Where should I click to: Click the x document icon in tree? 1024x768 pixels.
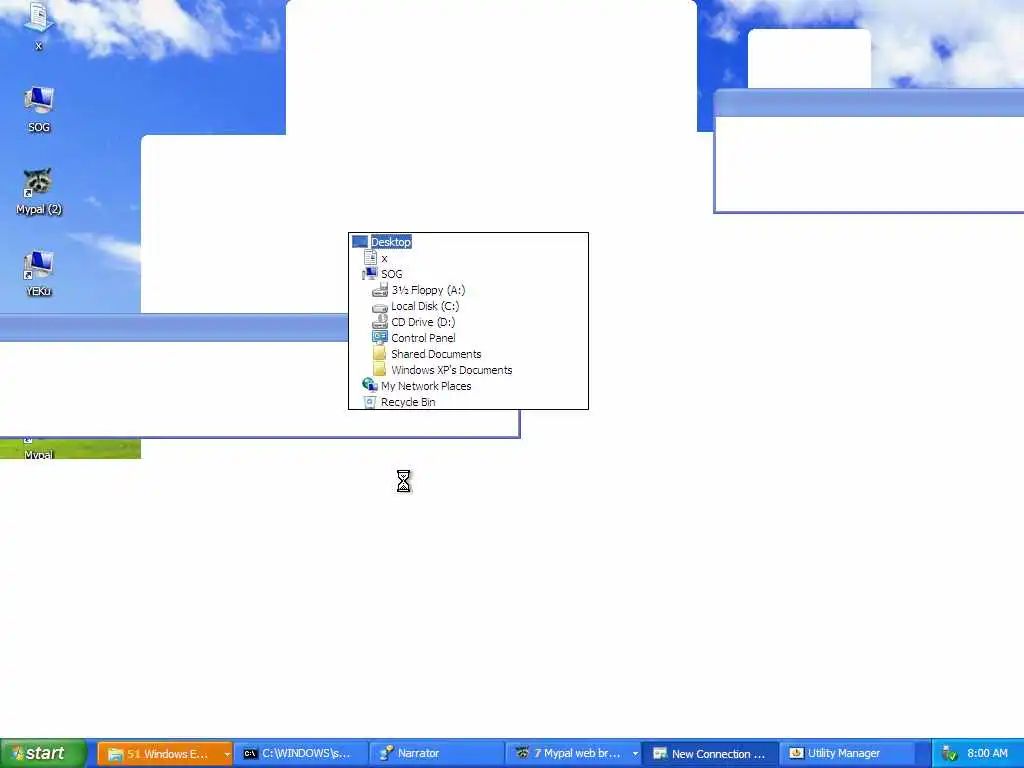[370, 258]
